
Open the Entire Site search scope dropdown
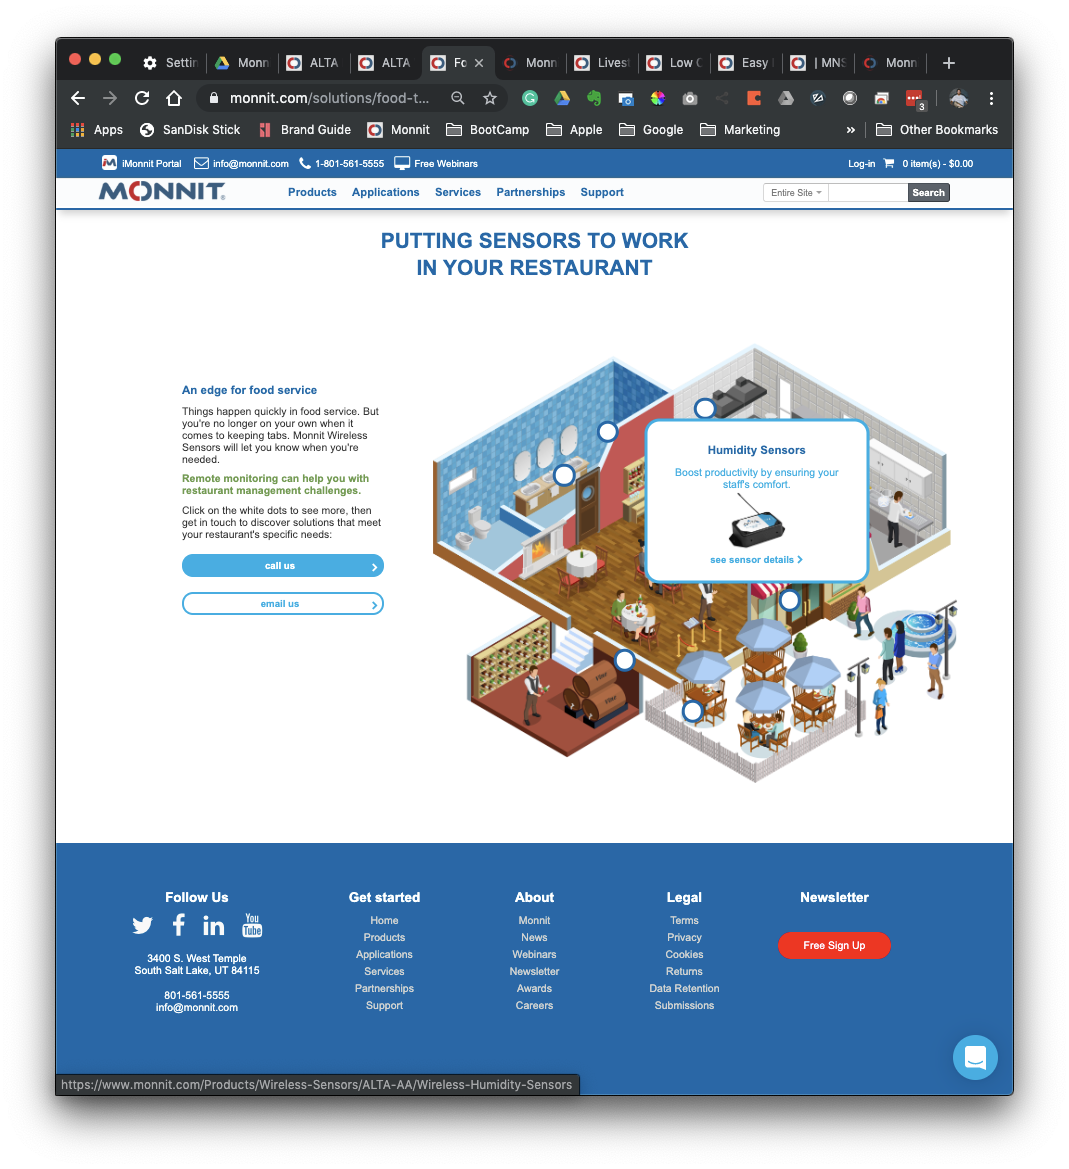[x=795, y=192]
